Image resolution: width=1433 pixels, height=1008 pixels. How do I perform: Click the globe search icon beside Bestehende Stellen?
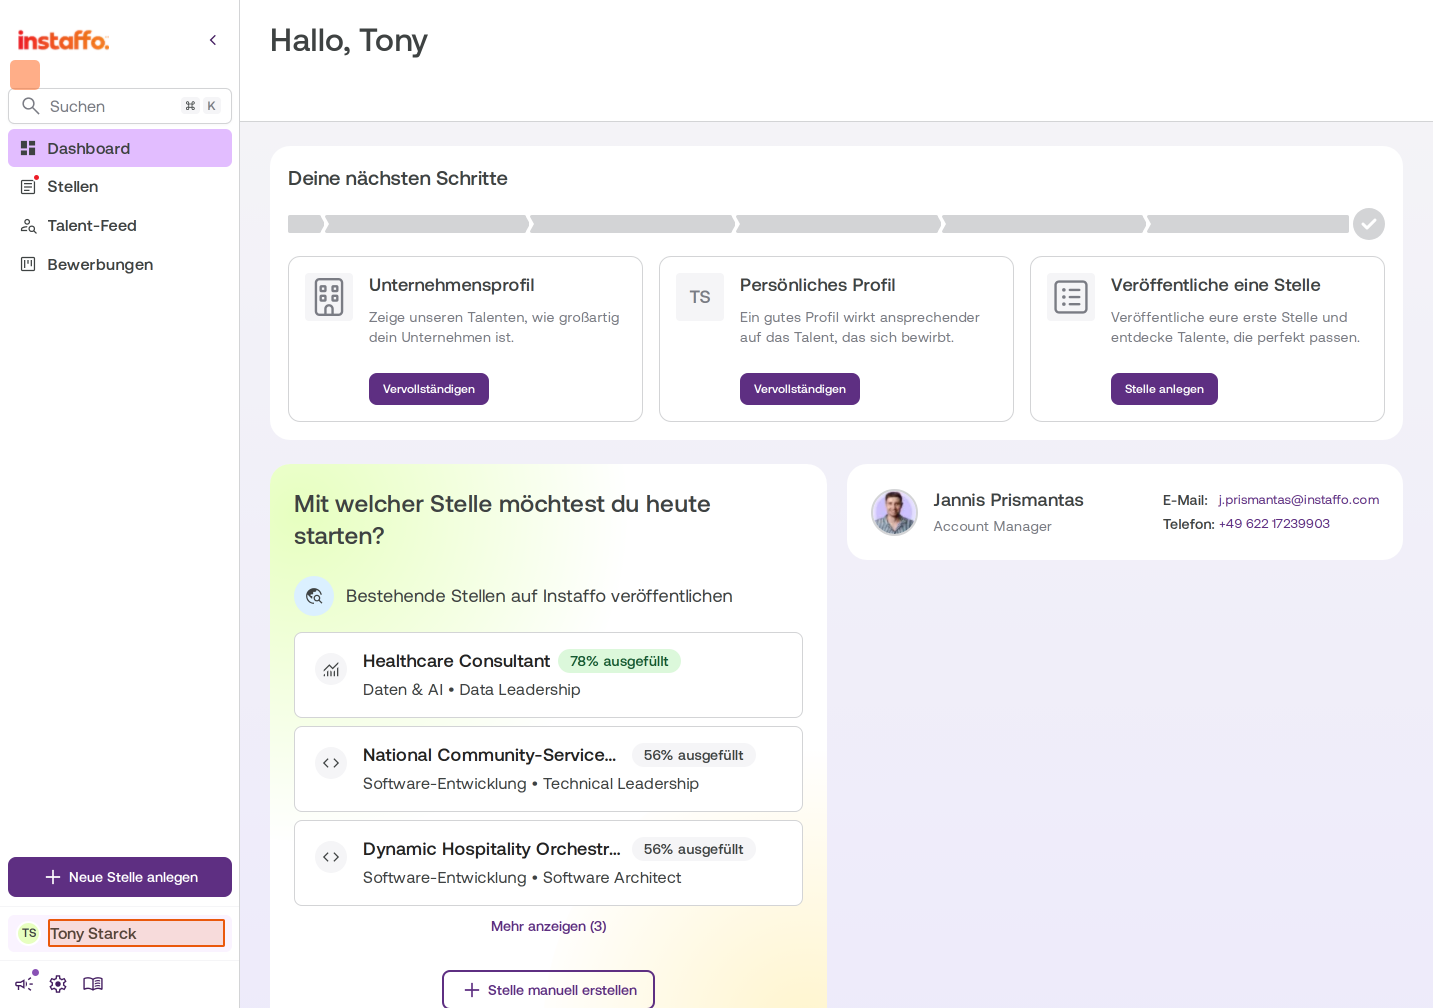coord(314,596)
